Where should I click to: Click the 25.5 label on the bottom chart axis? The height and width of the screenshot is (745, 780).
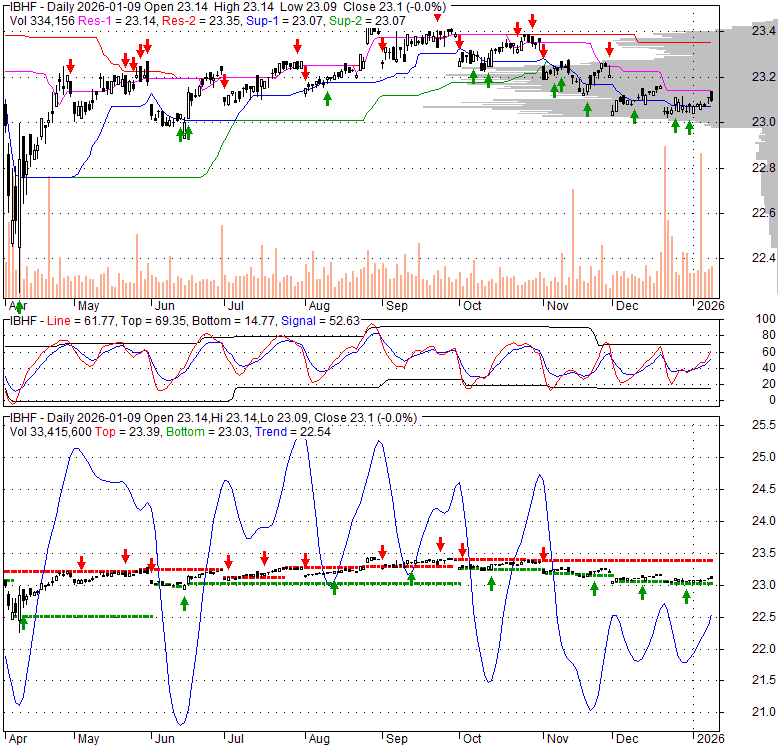pos(763,425)
